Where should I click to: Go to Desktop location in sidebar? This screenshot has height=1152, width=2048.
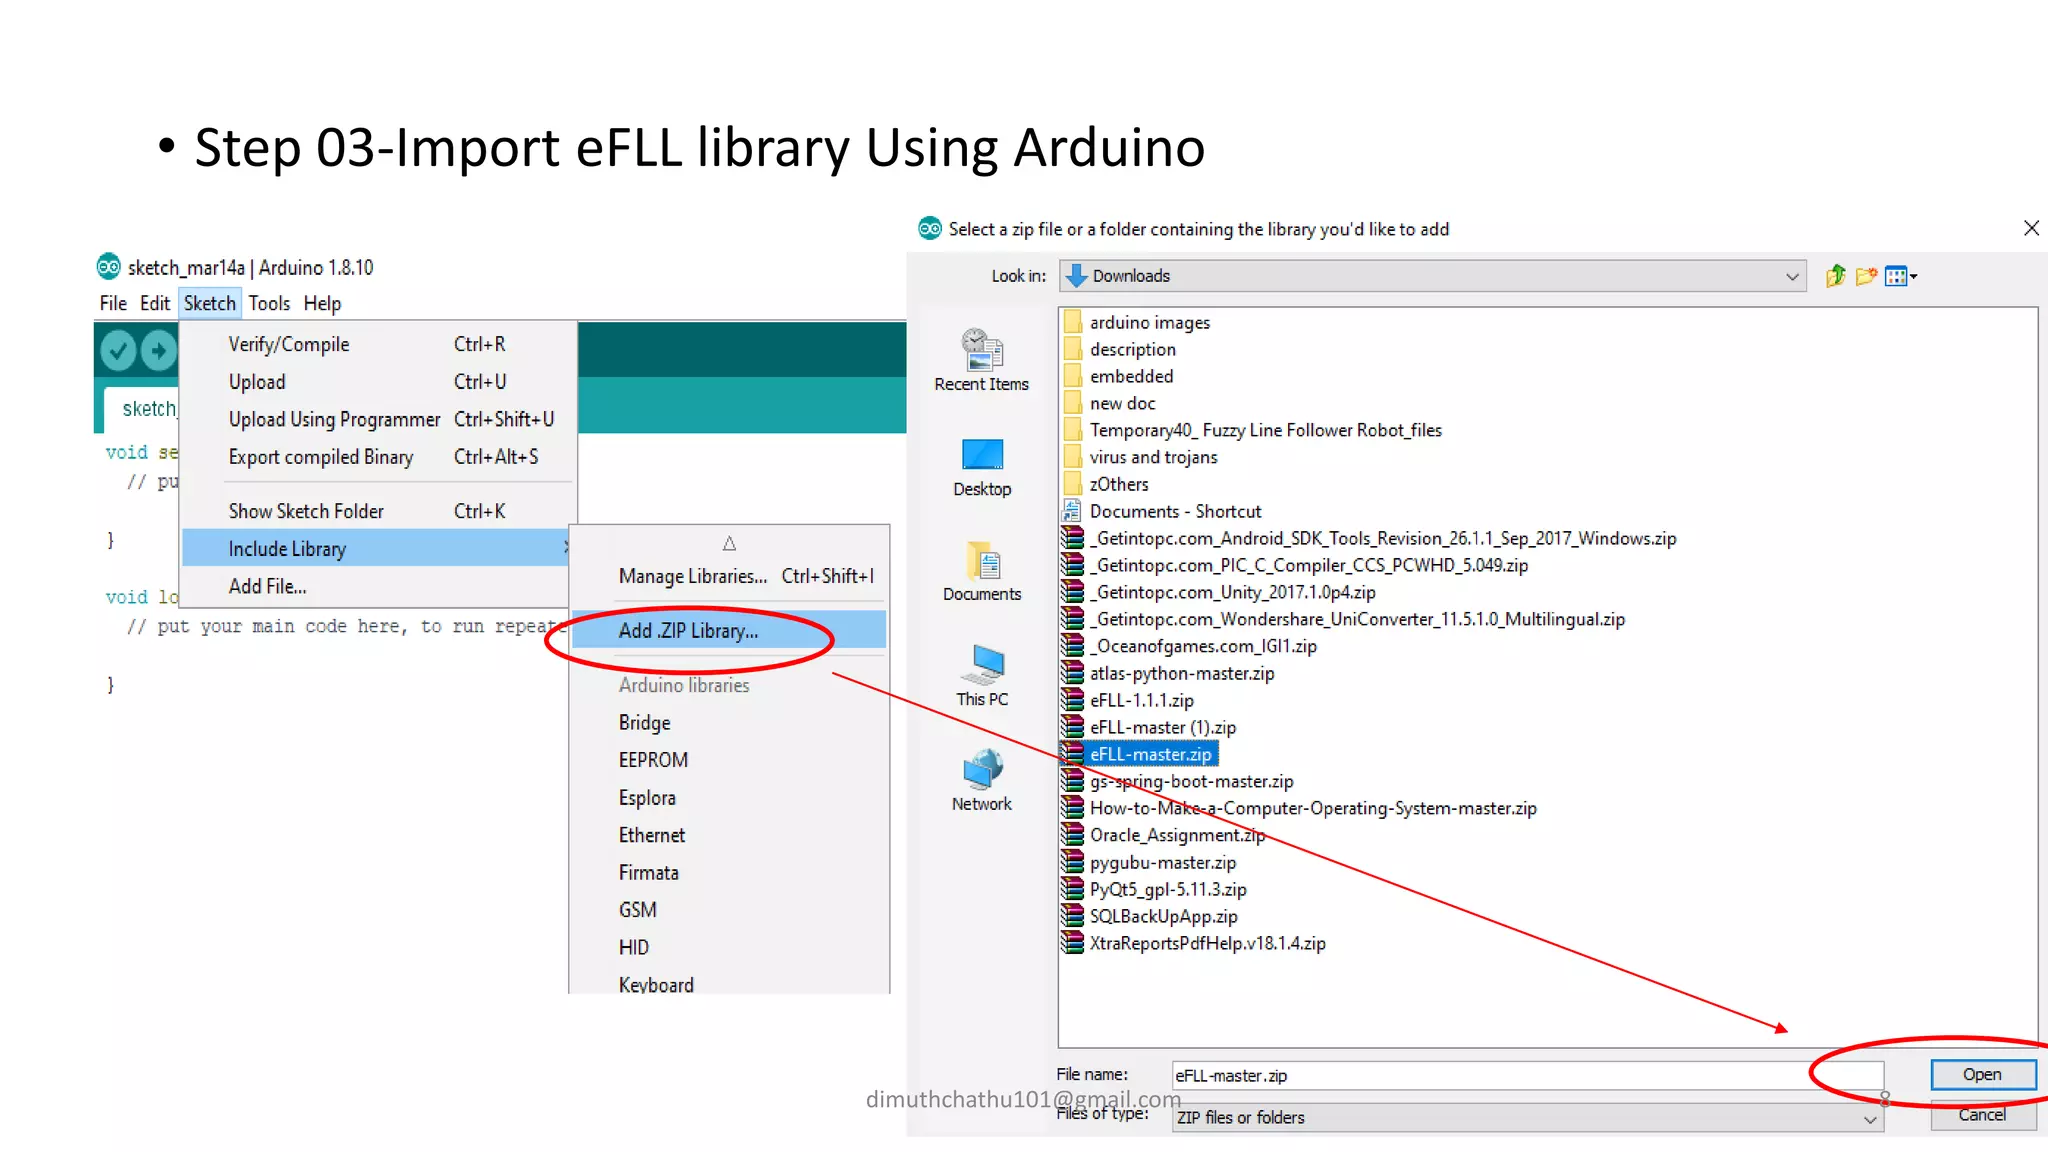tap(981, 467)
